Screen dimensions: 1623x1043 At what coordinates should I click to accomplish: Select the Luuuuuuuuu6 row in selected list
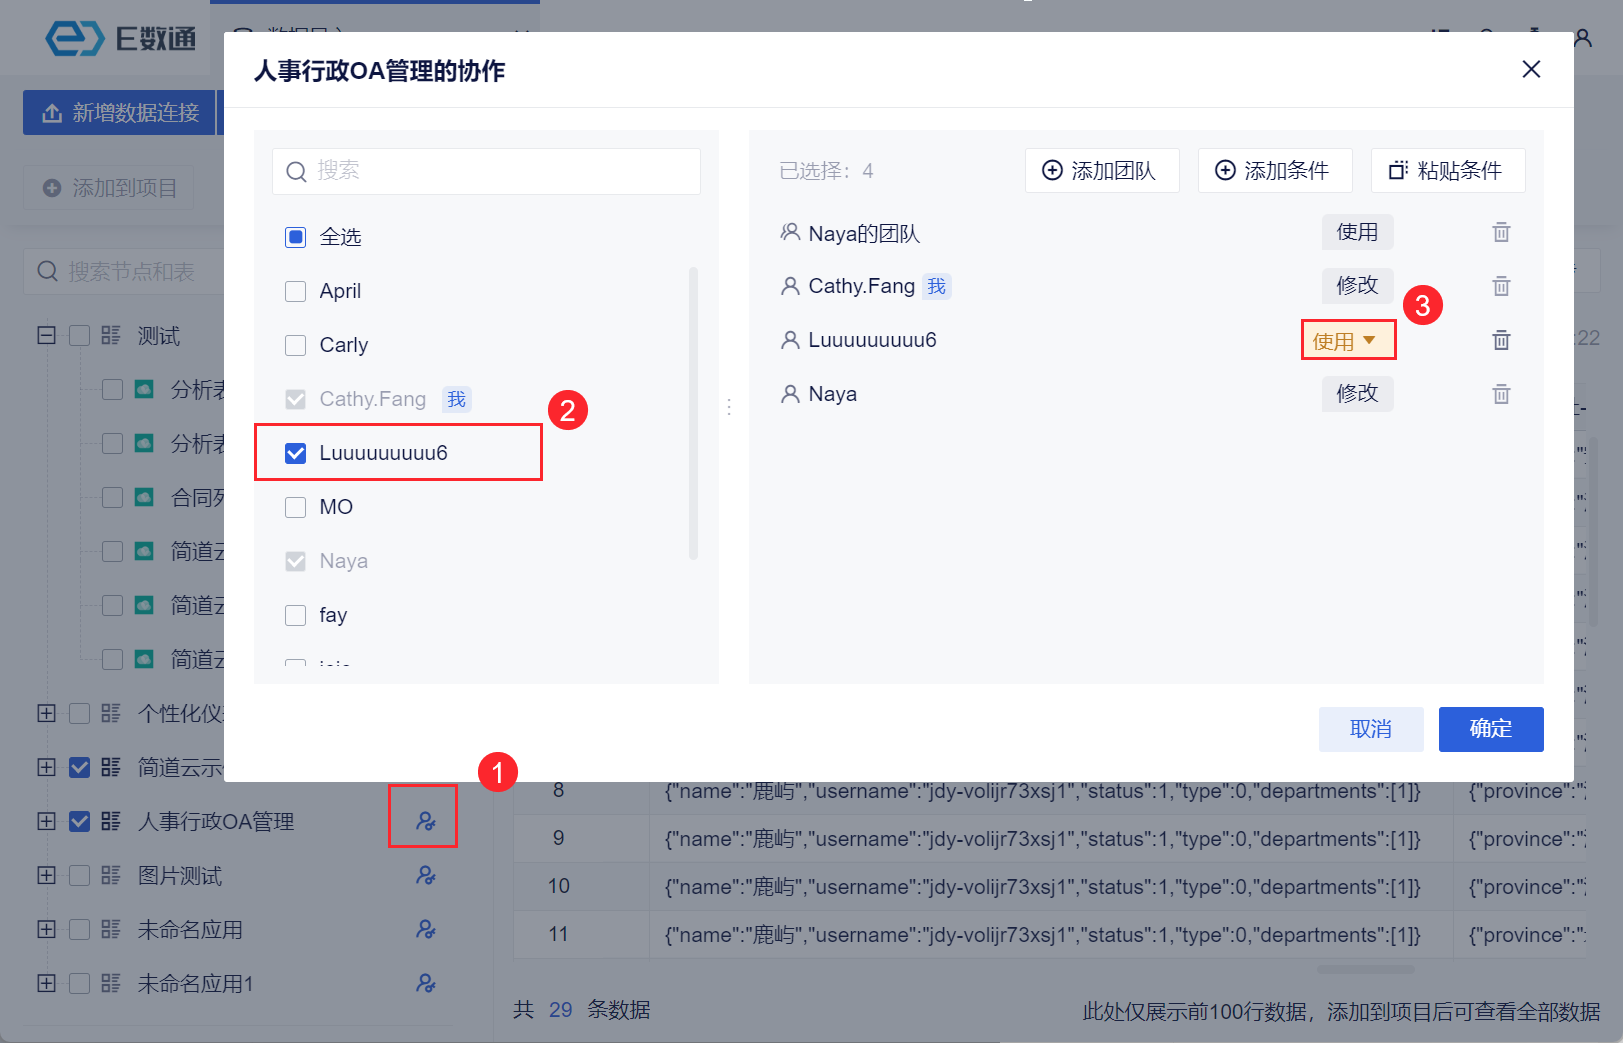click(x=1146, y=340)
